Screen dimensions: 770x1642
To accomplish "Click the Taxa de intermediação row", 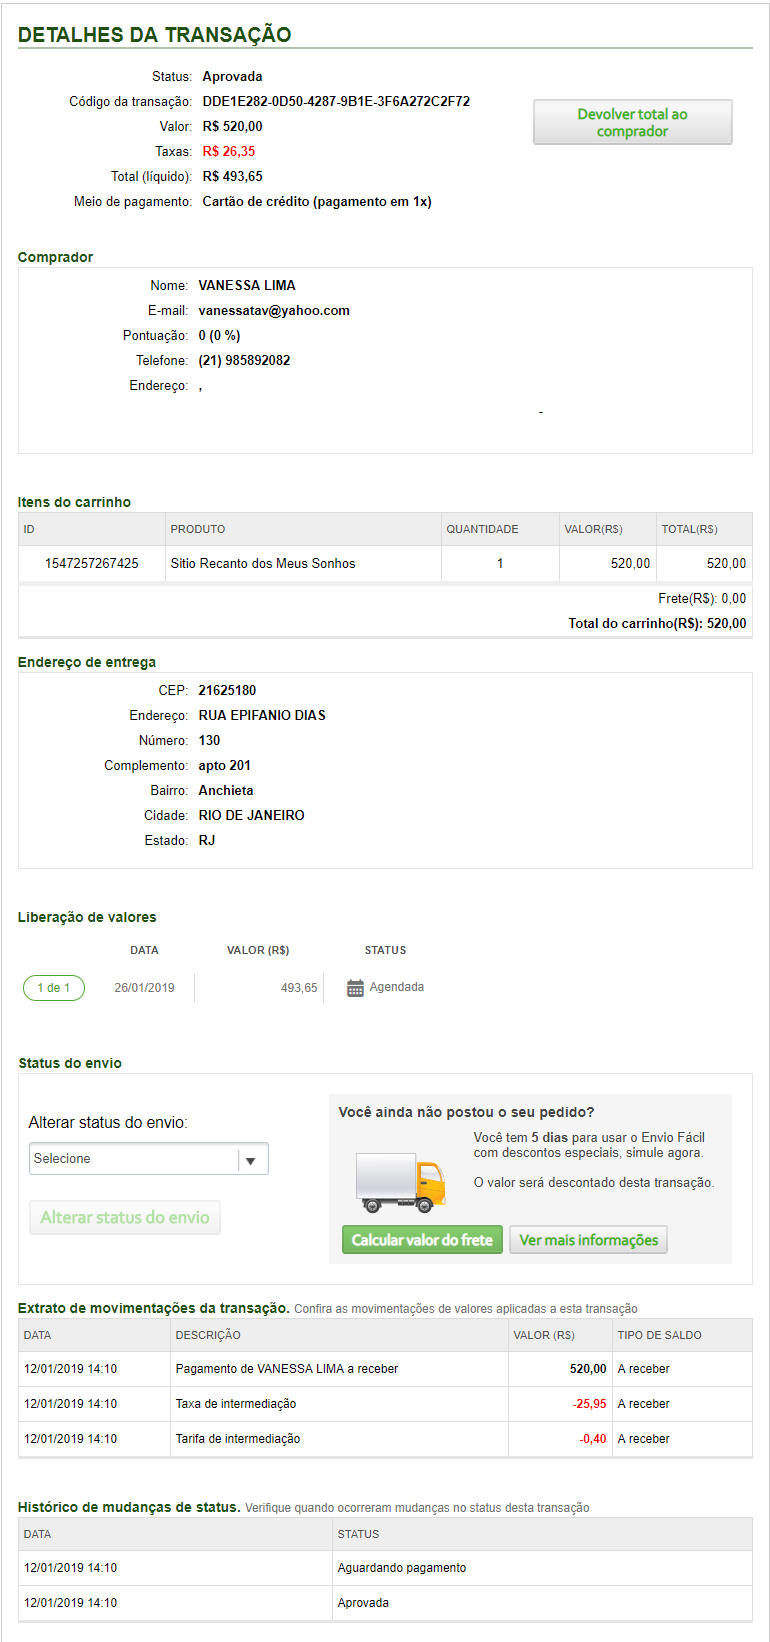I will pos(236,1404).
